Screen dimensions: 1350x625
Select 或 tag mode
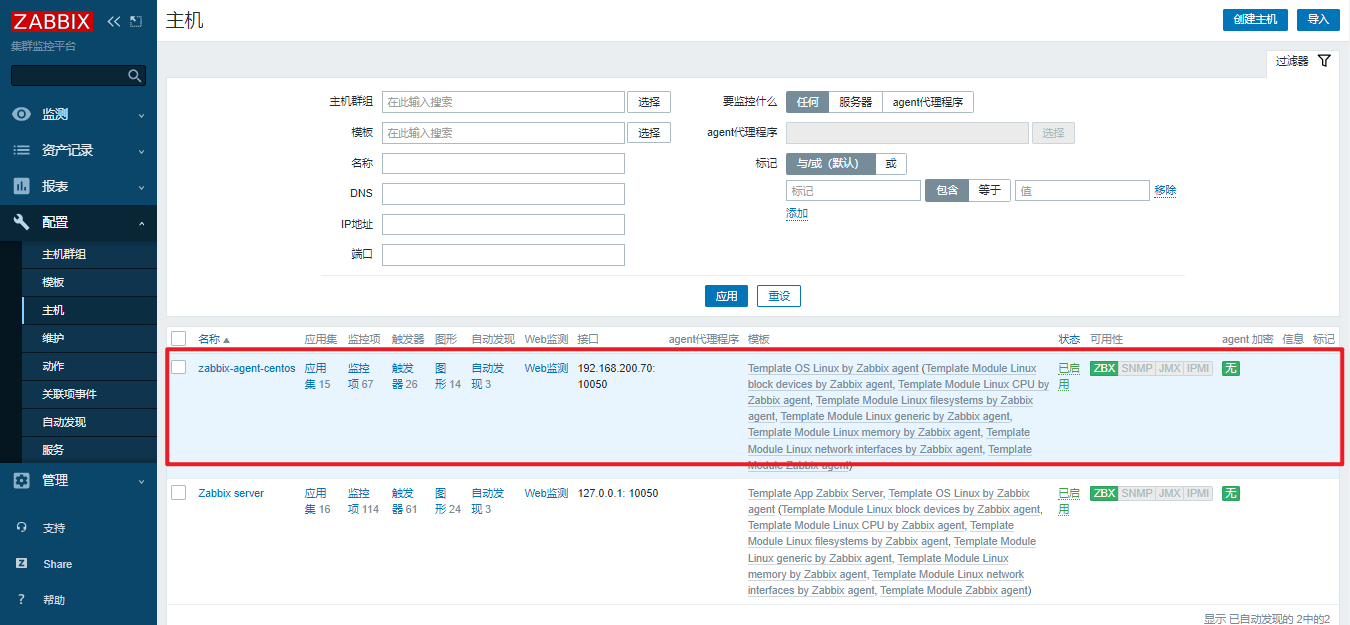pos(891,164)
